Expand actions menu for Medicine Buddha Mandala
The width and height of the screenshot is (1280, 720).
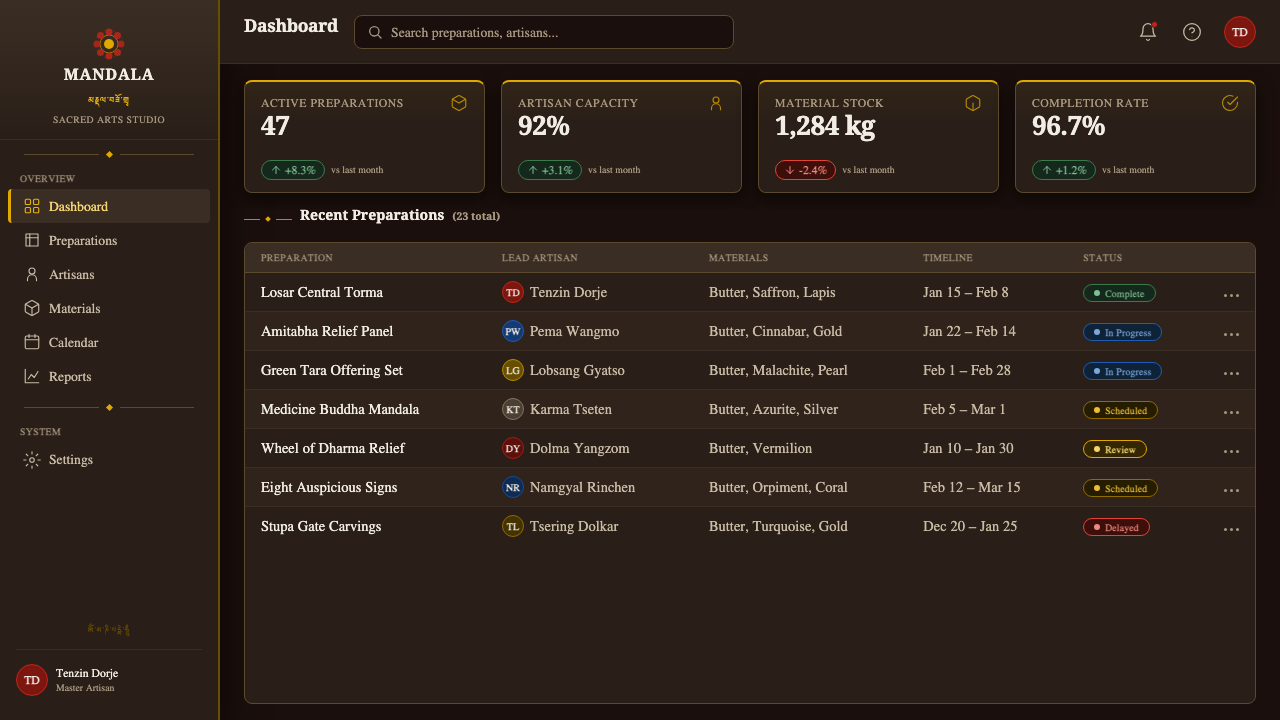pyautogui.click(x=1231, y=411)
